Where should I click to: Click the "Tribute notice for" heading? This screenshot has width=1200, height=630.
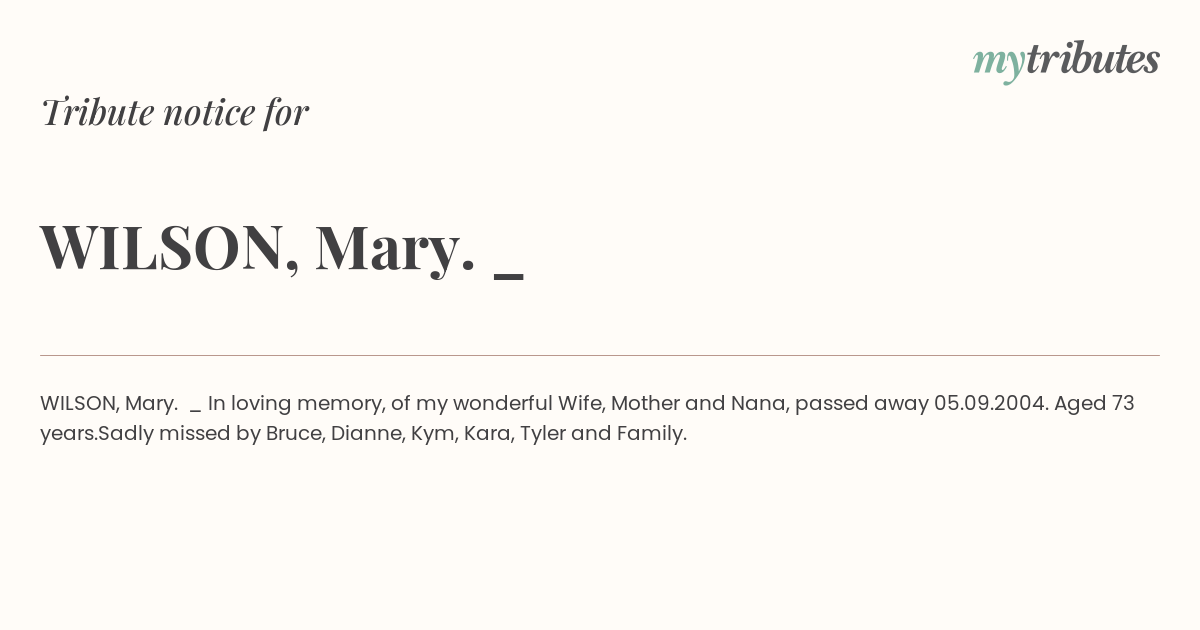click(x=175, y=112)
